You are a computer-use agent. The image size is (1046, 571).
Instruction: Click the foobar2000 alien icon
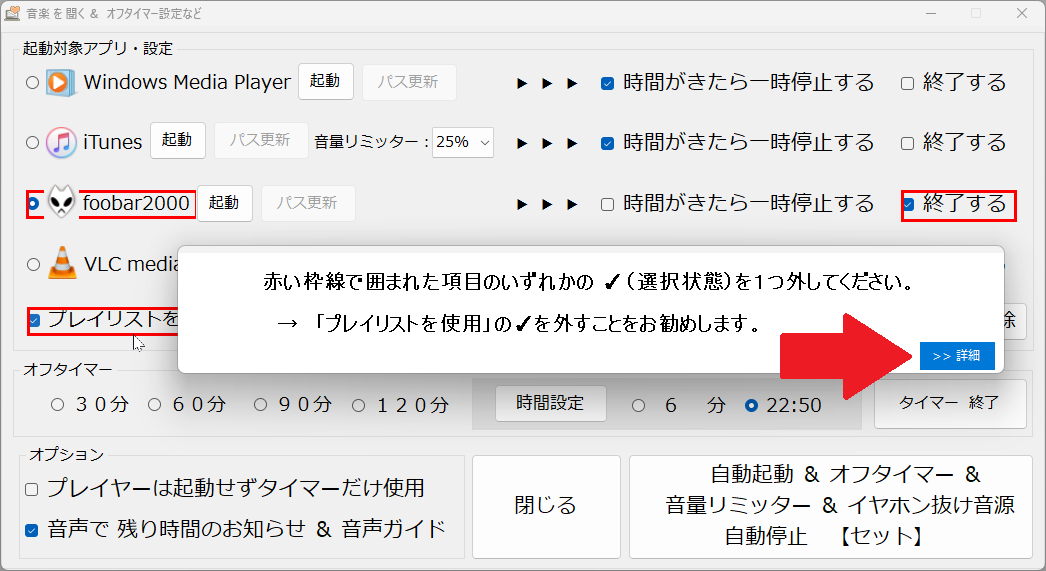(61, 202)
